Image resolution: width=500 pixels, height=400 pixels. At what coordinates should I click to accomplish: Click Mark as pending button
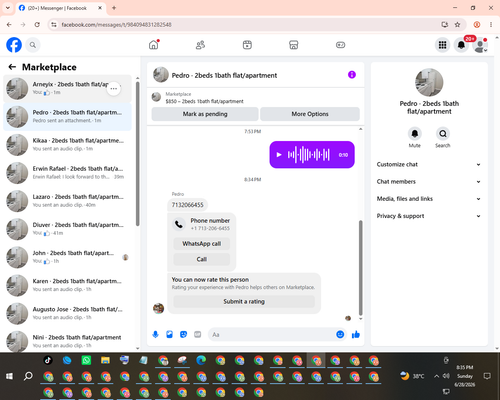coord(205,114)
